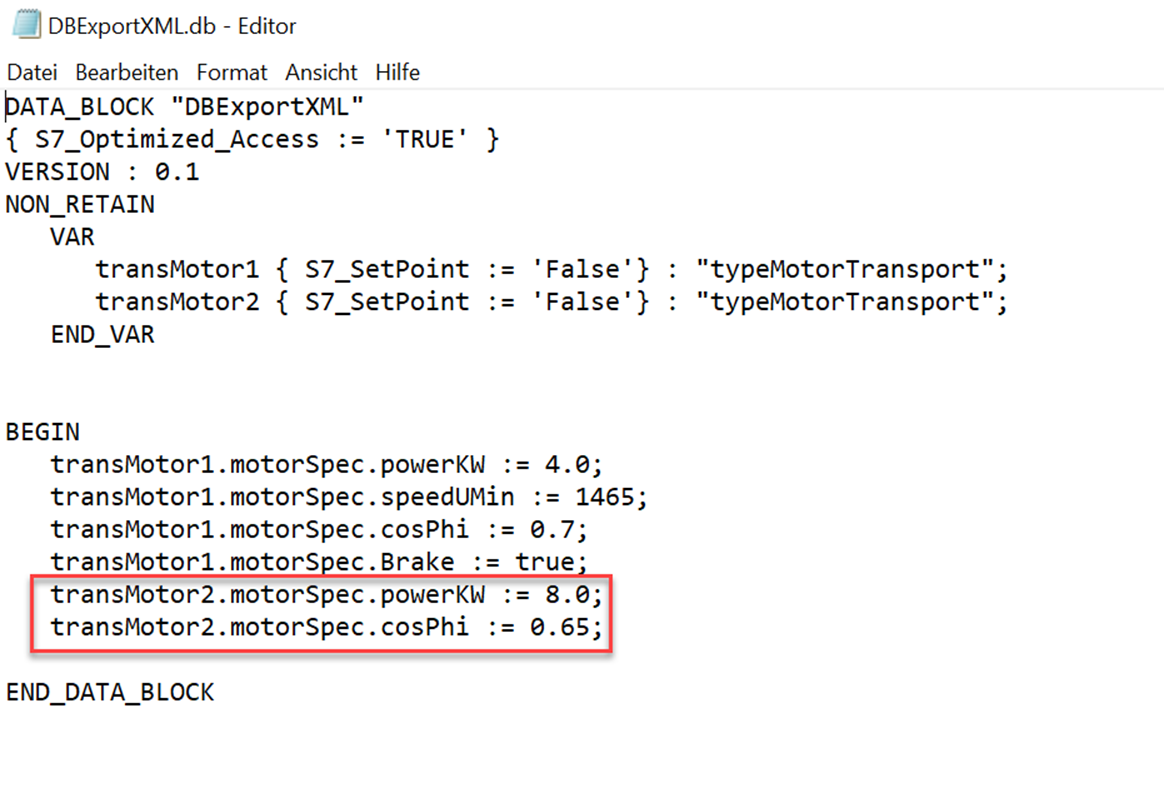1164x793 pixels.
Task: Click the transMotor1 variable declaration line
Action: pyautogui.click(x=551, y=270)
